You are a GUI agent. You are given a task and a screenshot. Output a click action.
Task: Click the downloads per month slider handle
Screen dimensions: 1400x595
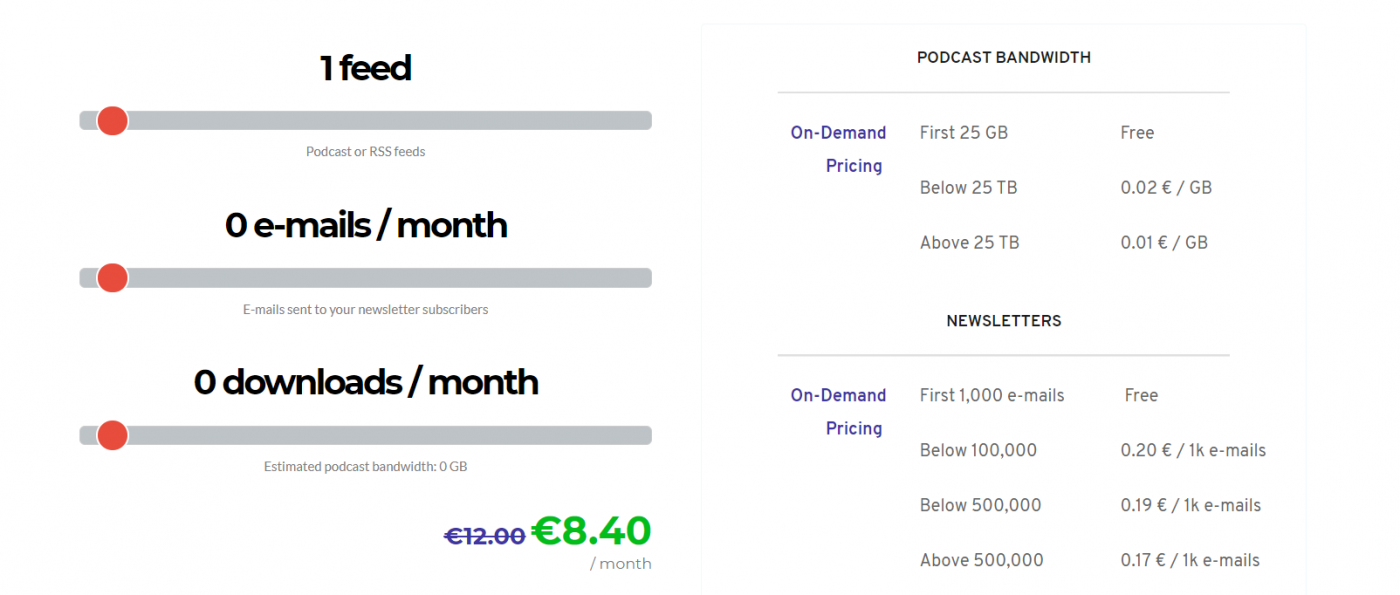112,435
